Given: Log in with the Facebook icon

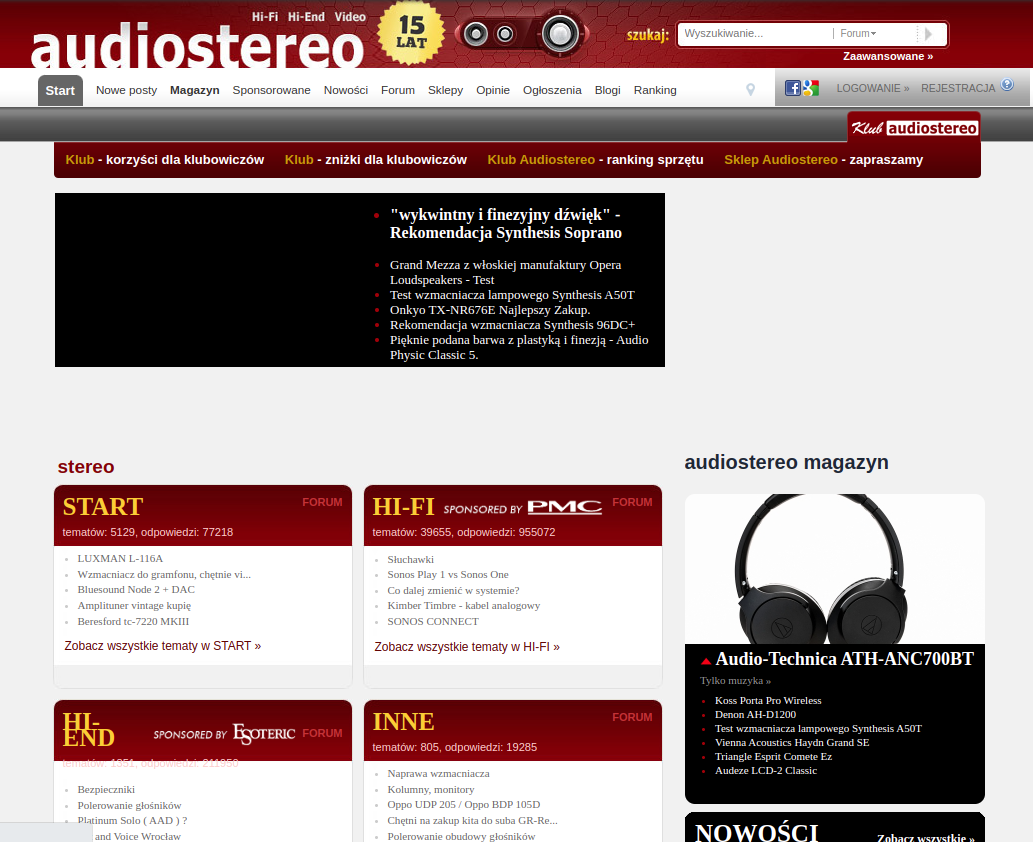Looking at the screenshot, I should (x=793, y=88).
